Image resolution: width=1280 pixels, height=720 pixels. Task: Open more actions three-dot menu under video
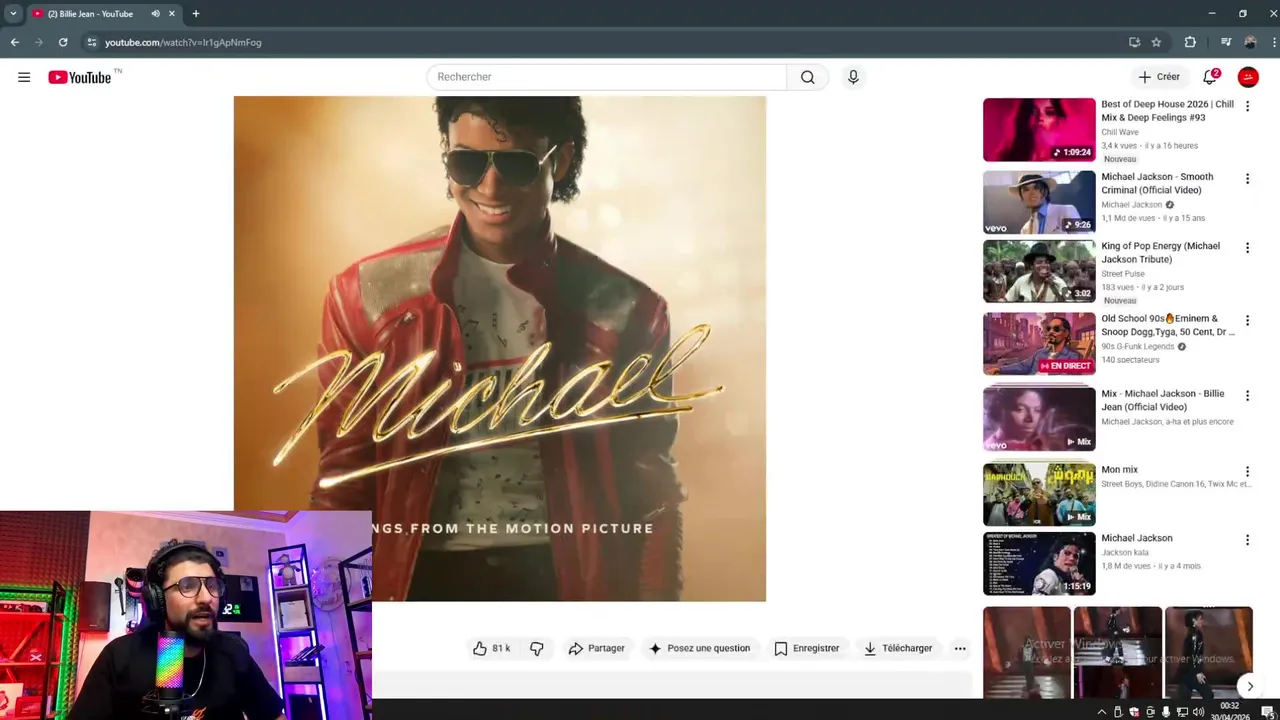pyautogui.click(x=960, y=648)
